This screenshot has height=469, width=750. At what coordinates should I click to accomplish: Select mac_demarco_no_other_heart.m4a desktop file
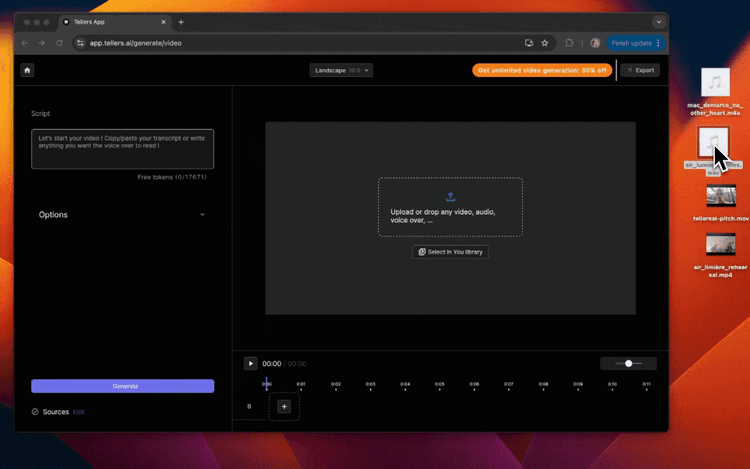click(x=715, y=92)
